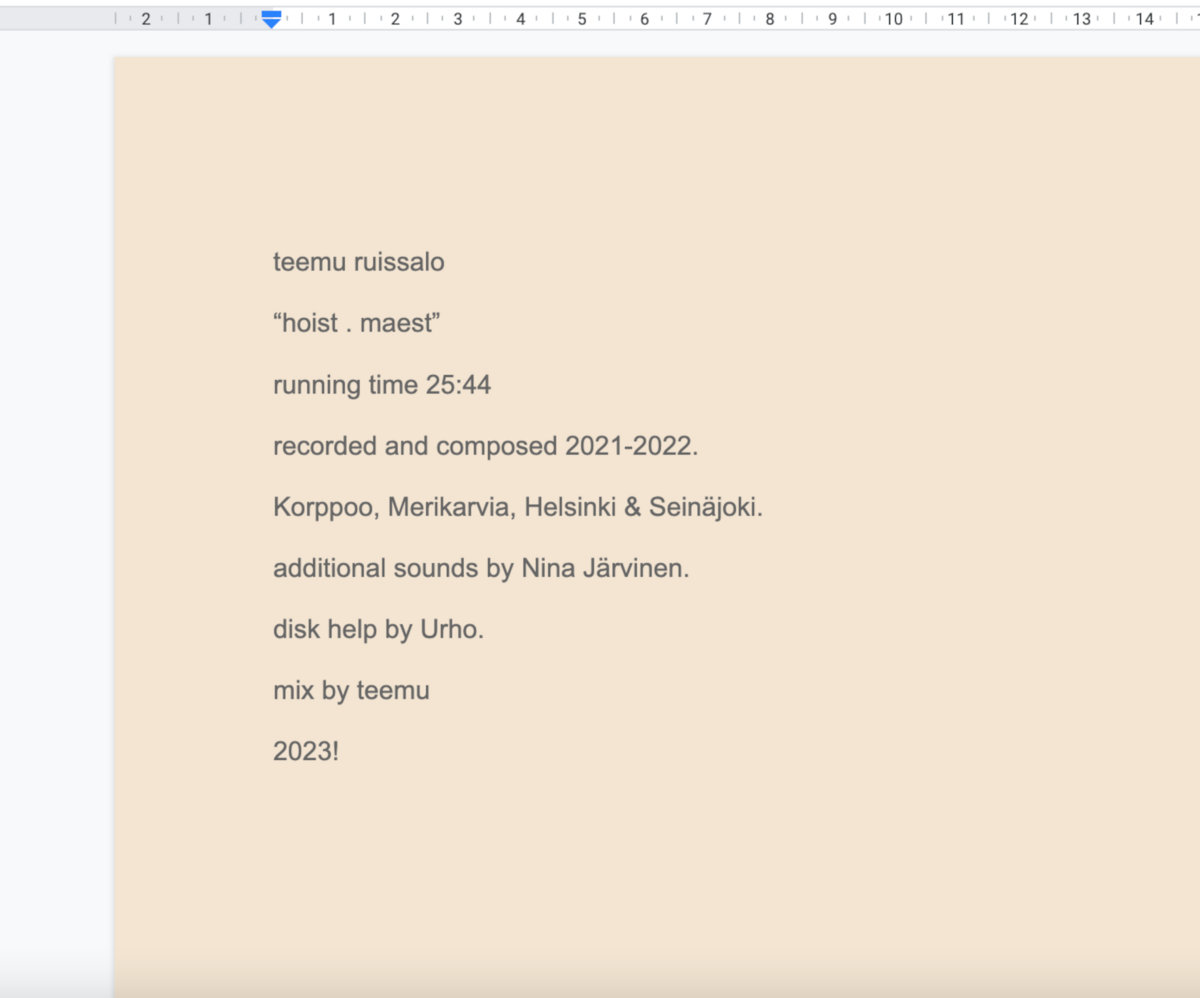Click the "2023!" text at the bottom

pyautogui.click(x=305, y=752)
